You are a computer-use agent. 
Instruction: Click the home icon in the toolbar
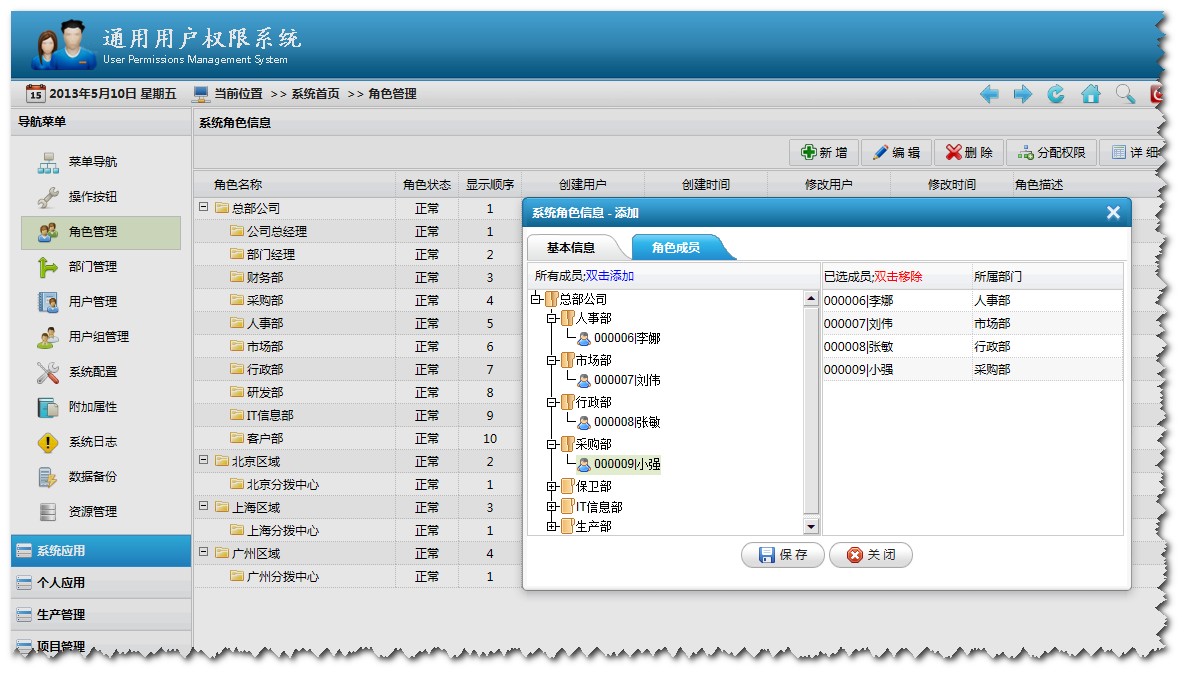point(1090,94)
